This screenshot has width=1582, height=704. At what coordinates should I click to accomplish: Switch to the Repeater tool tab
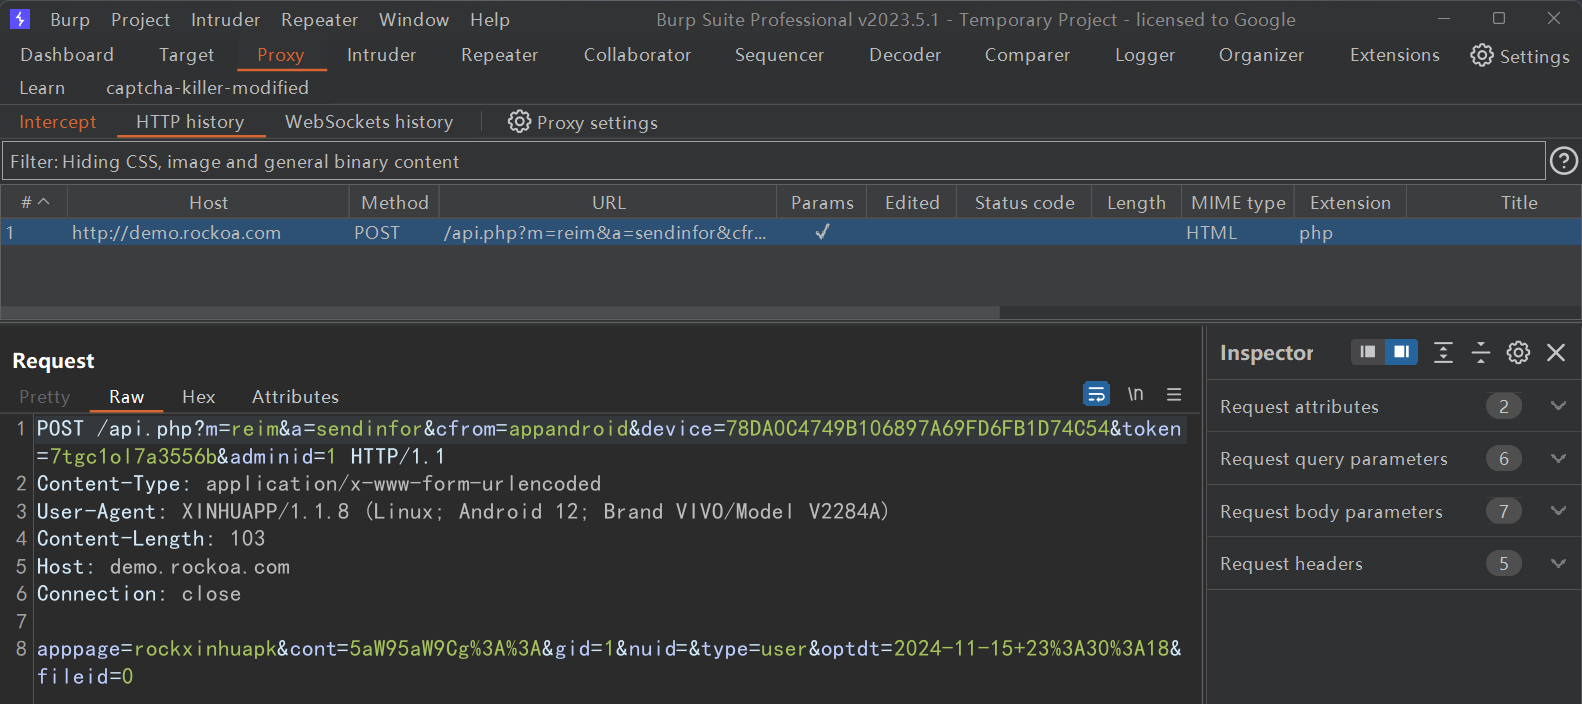click(499, 55)
